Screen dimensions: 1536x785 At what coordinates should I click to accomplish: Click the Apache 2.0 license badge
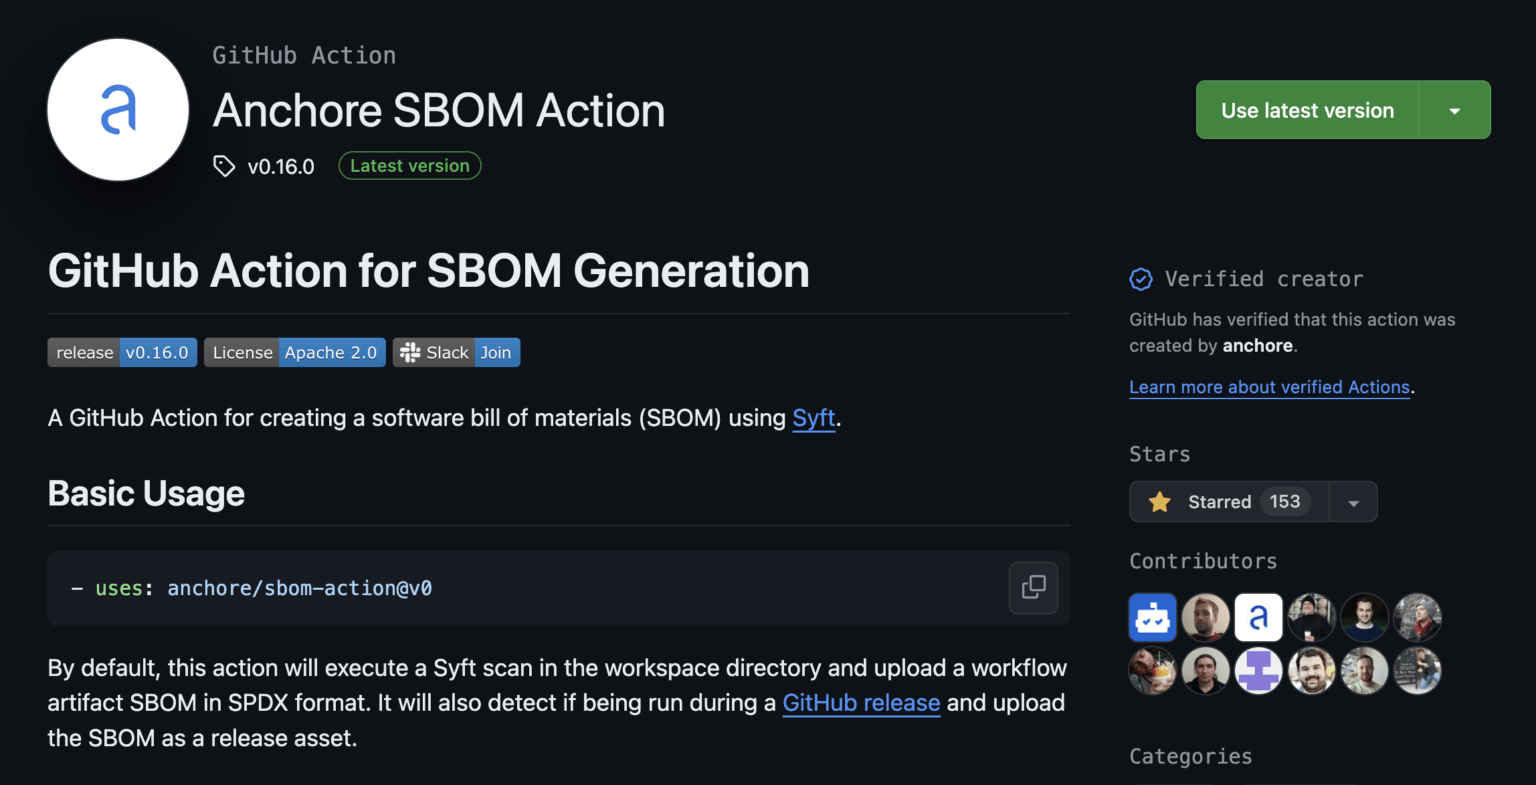331,352
